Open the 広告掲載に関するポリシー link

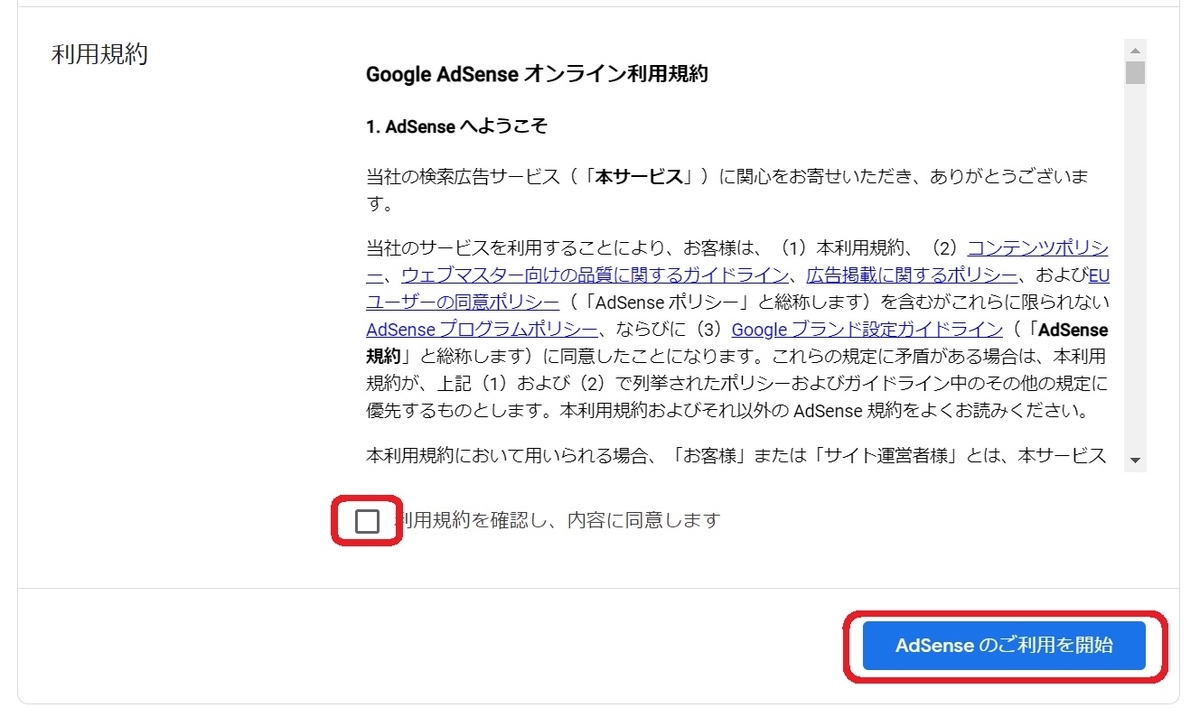[912, 274]
